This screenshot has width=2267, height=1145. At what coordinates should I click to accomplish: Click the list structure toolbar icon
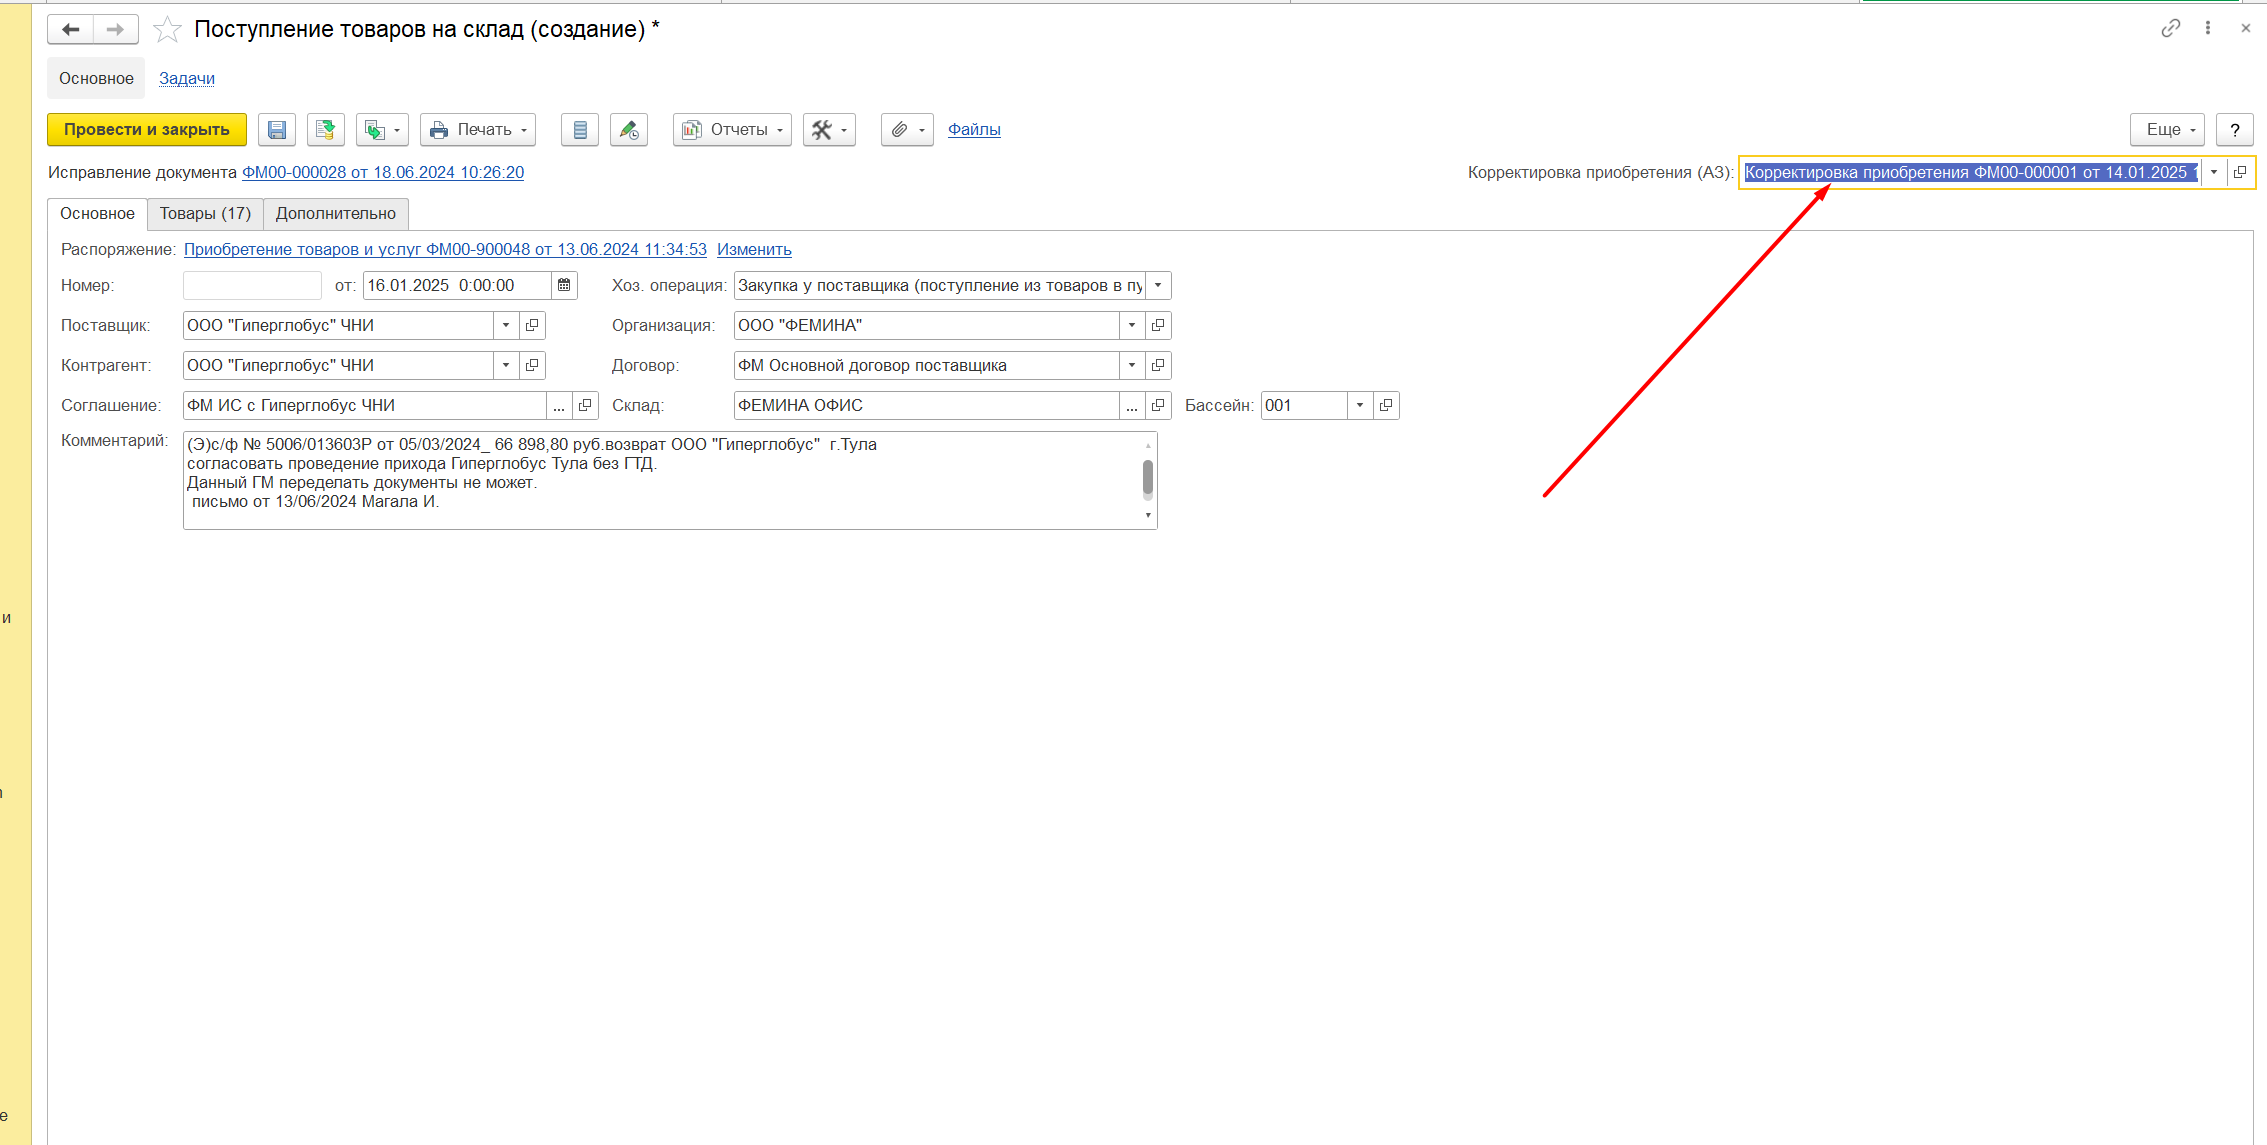click(x=580, y=130)
